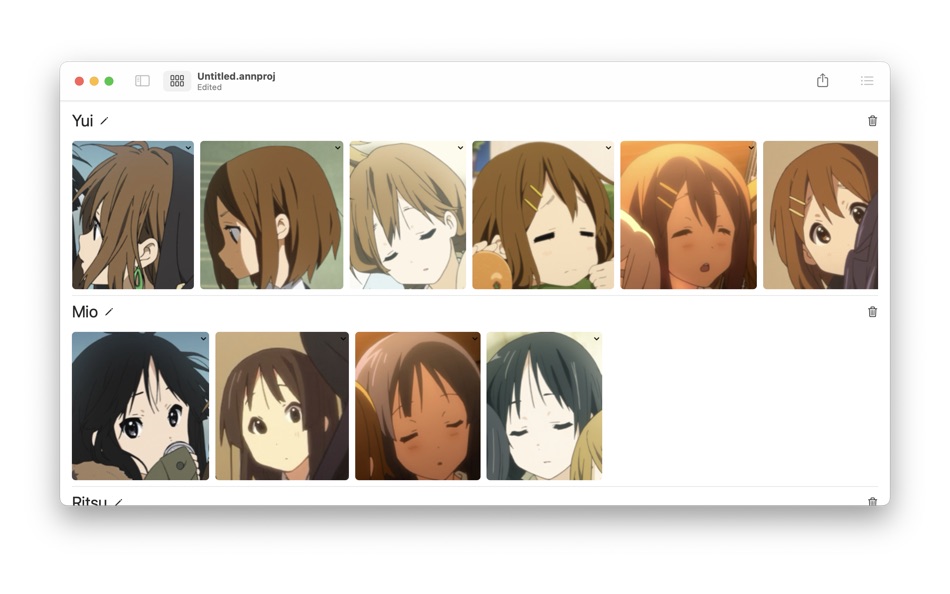This screenshot has height=594, width=950.
Task: Delete the Yui group with trash icon
Action: (x=872, y=121)
